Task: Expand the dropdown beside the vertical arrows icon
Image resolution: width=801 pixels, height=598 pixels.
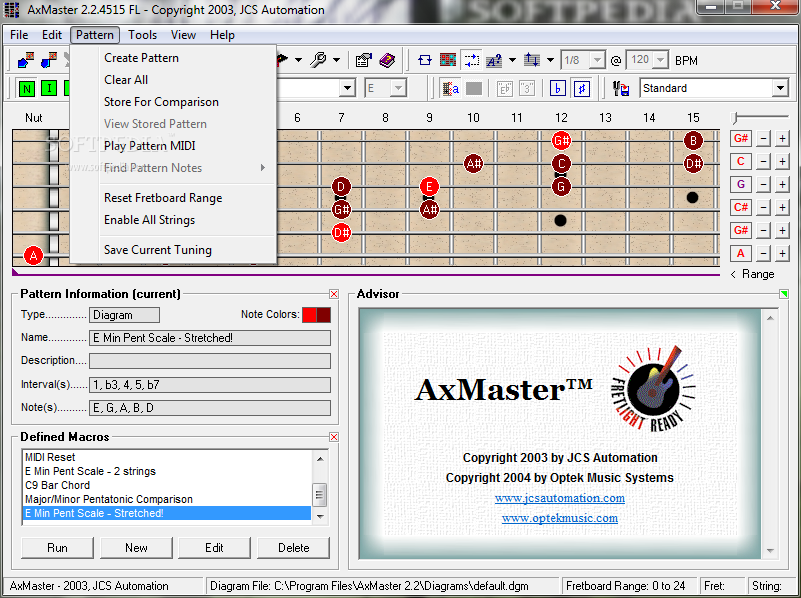Action: [x=550, y=60]
